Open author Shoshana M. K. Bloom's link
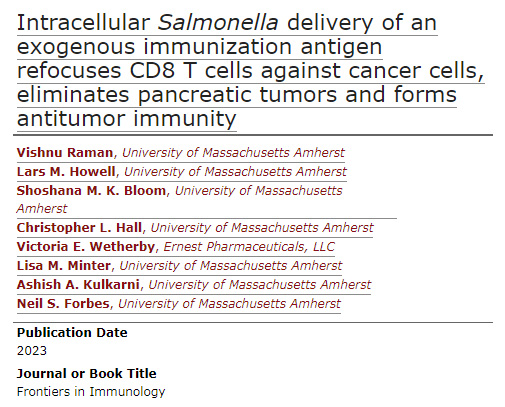The height and width of the screenshot is (407, 505). pyautogui.click(x=91, y=191)
